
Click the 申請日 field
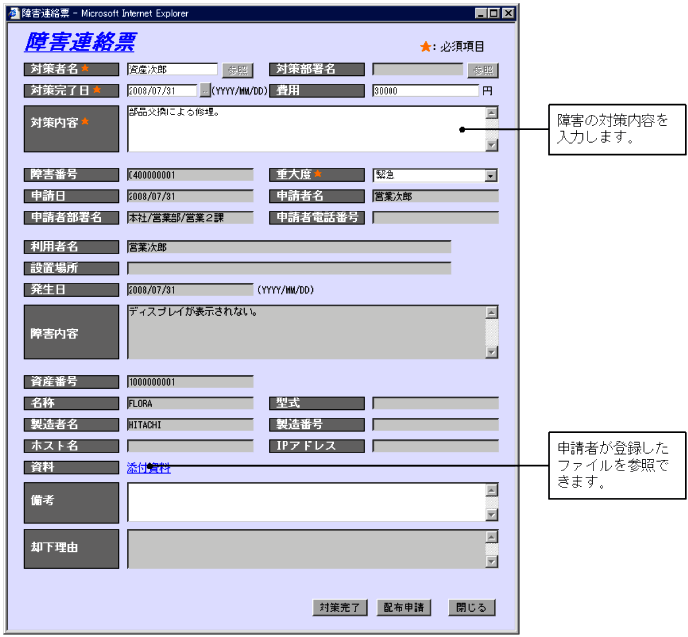(190, 196)
